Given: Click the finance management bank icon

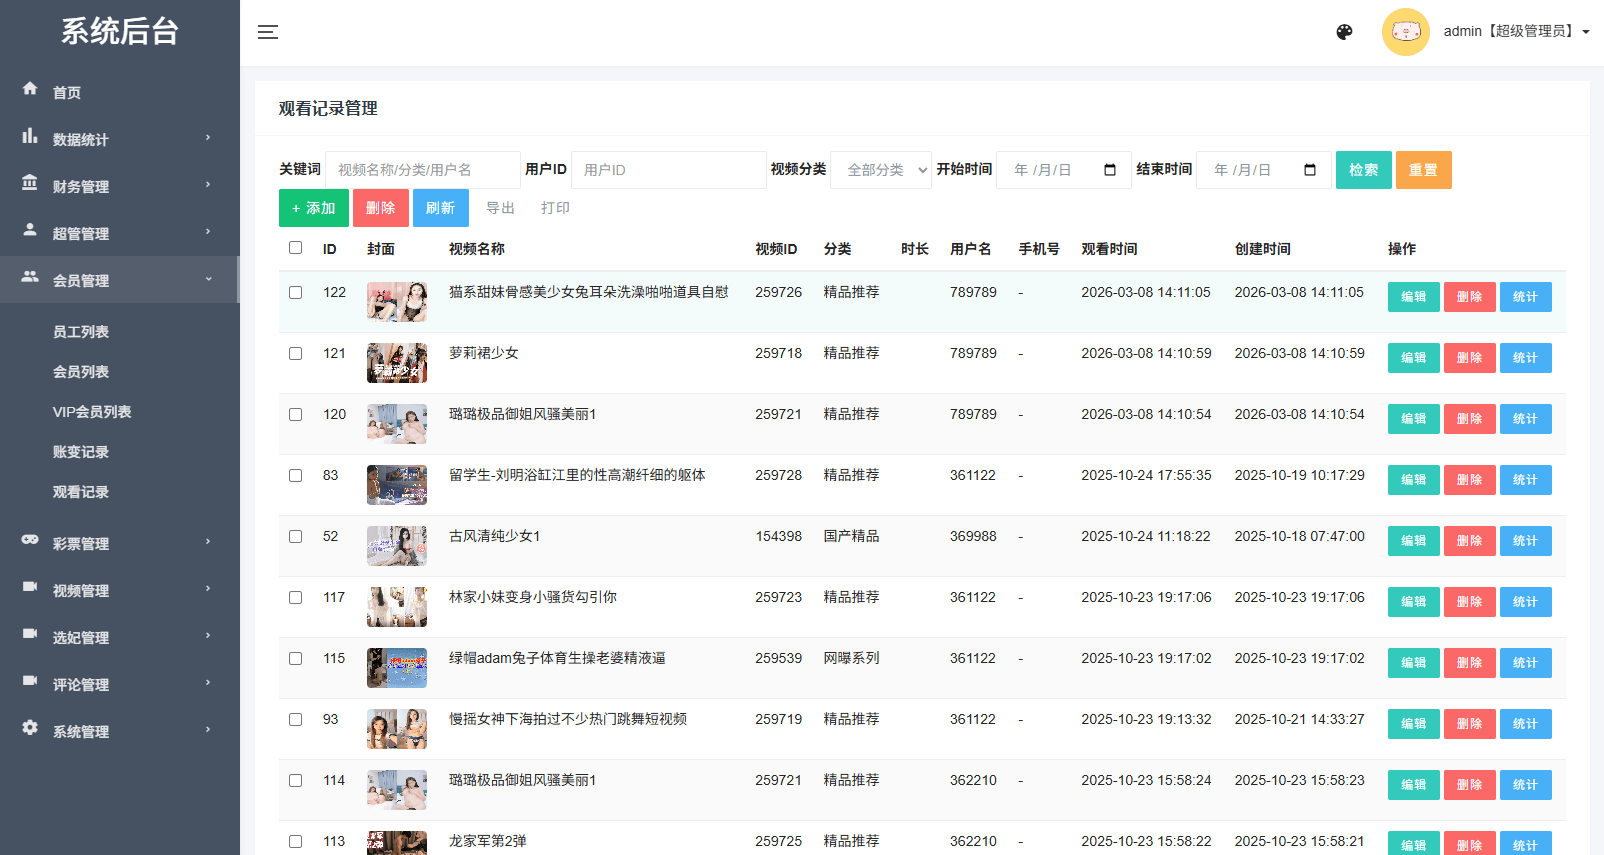Looking at the screenshot, I should tap(30, 183).
